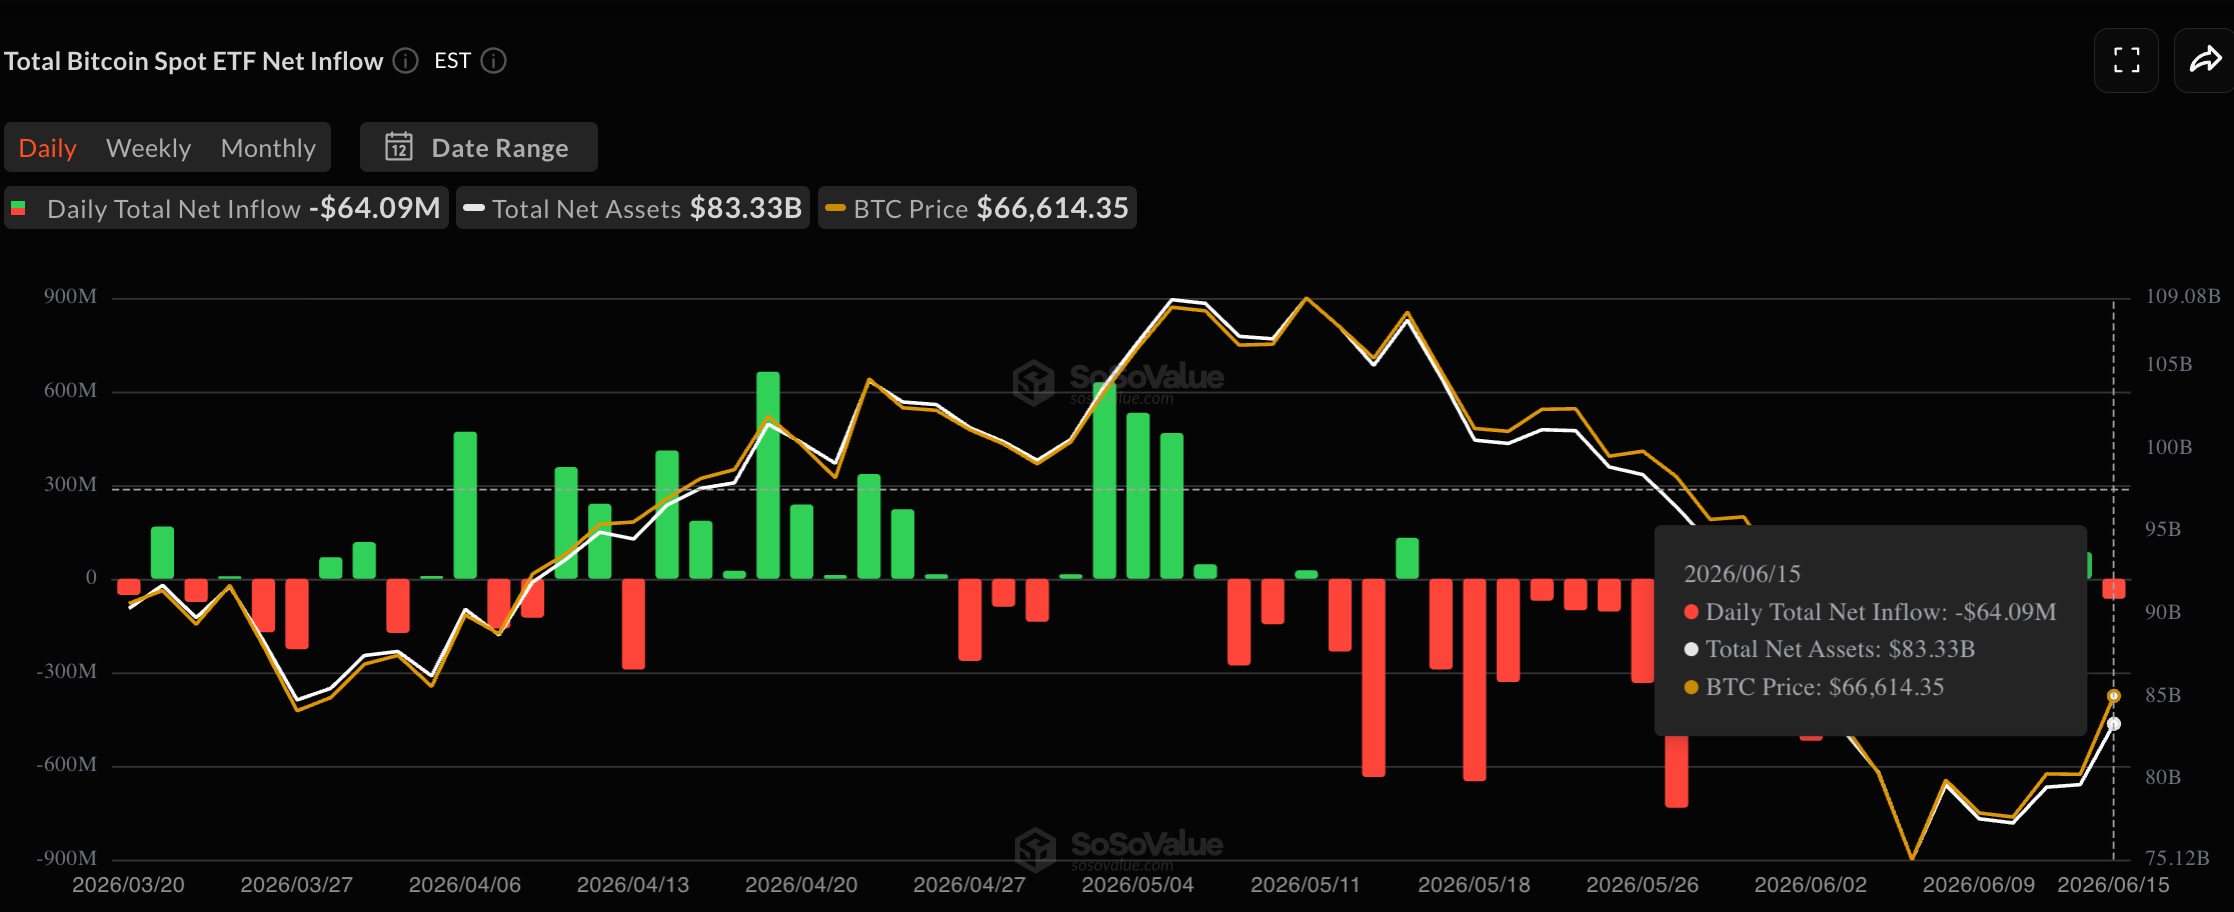Screen dimensions: 2234x912
Task: Click the orange BTC price point on 2026/06/15
Action: 2113,695
